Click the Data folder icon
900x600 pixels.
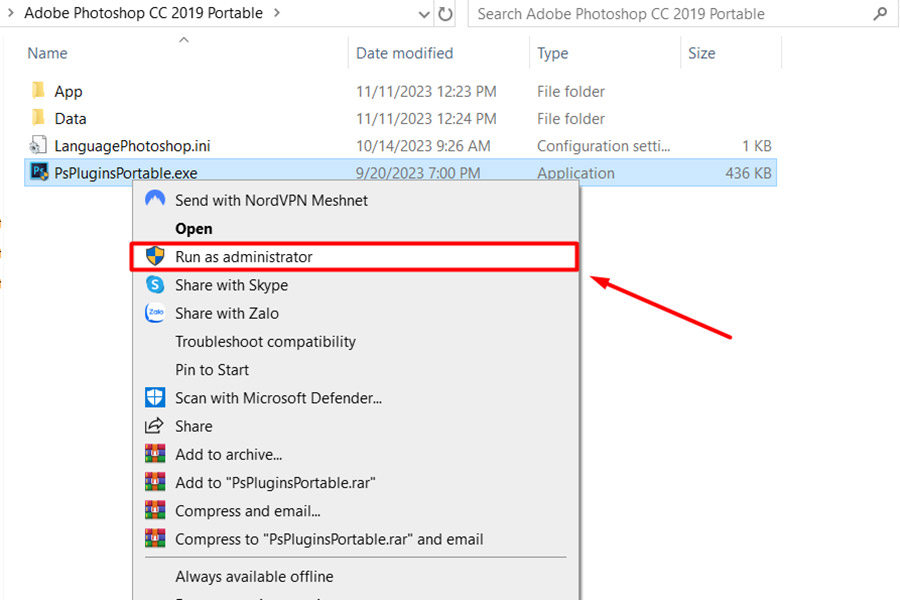coord(38,117)
